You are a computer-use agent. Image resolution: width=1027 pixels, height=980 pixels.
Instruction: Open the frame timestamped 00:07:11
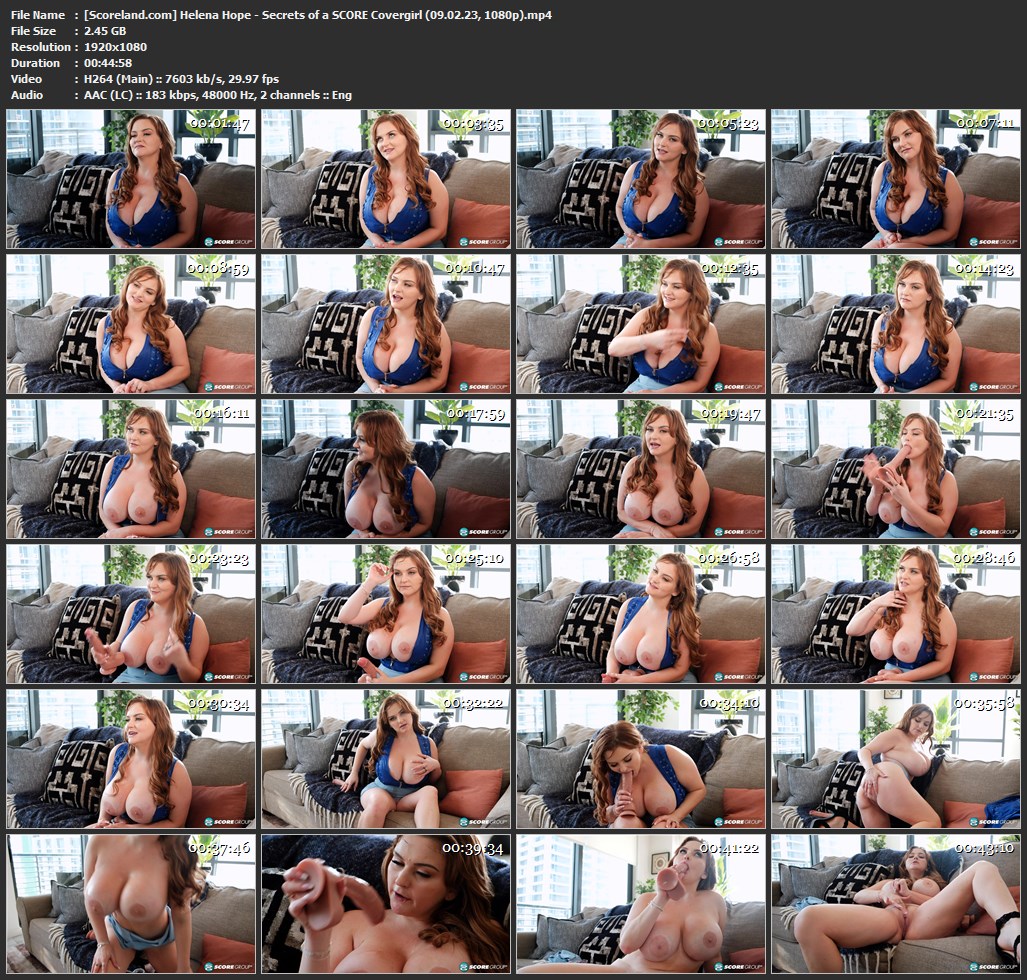896,179
